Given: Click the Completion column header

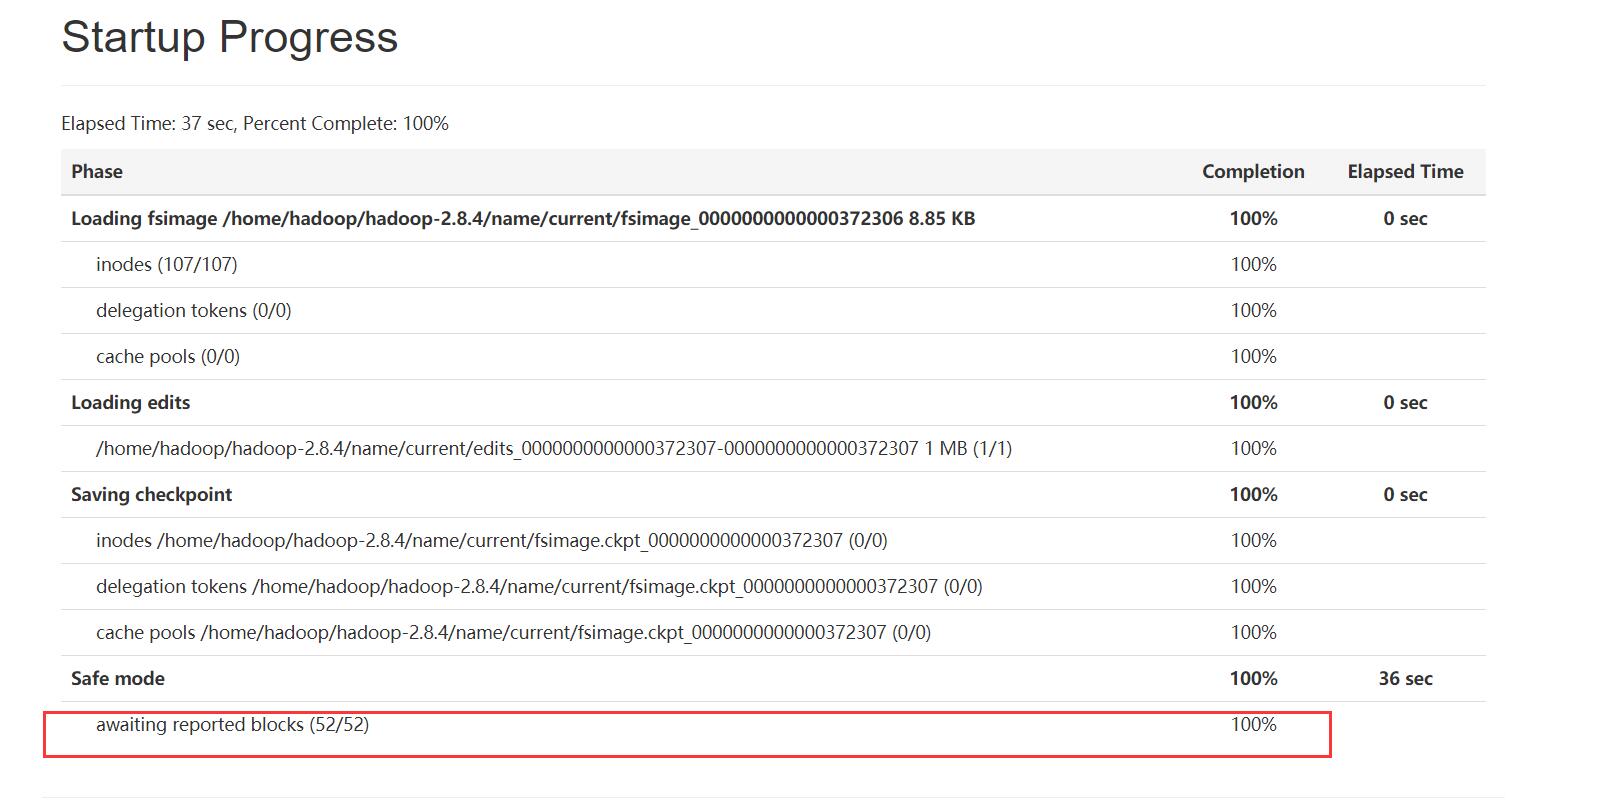Looking at the screenshot, I should coord(1252,172).
